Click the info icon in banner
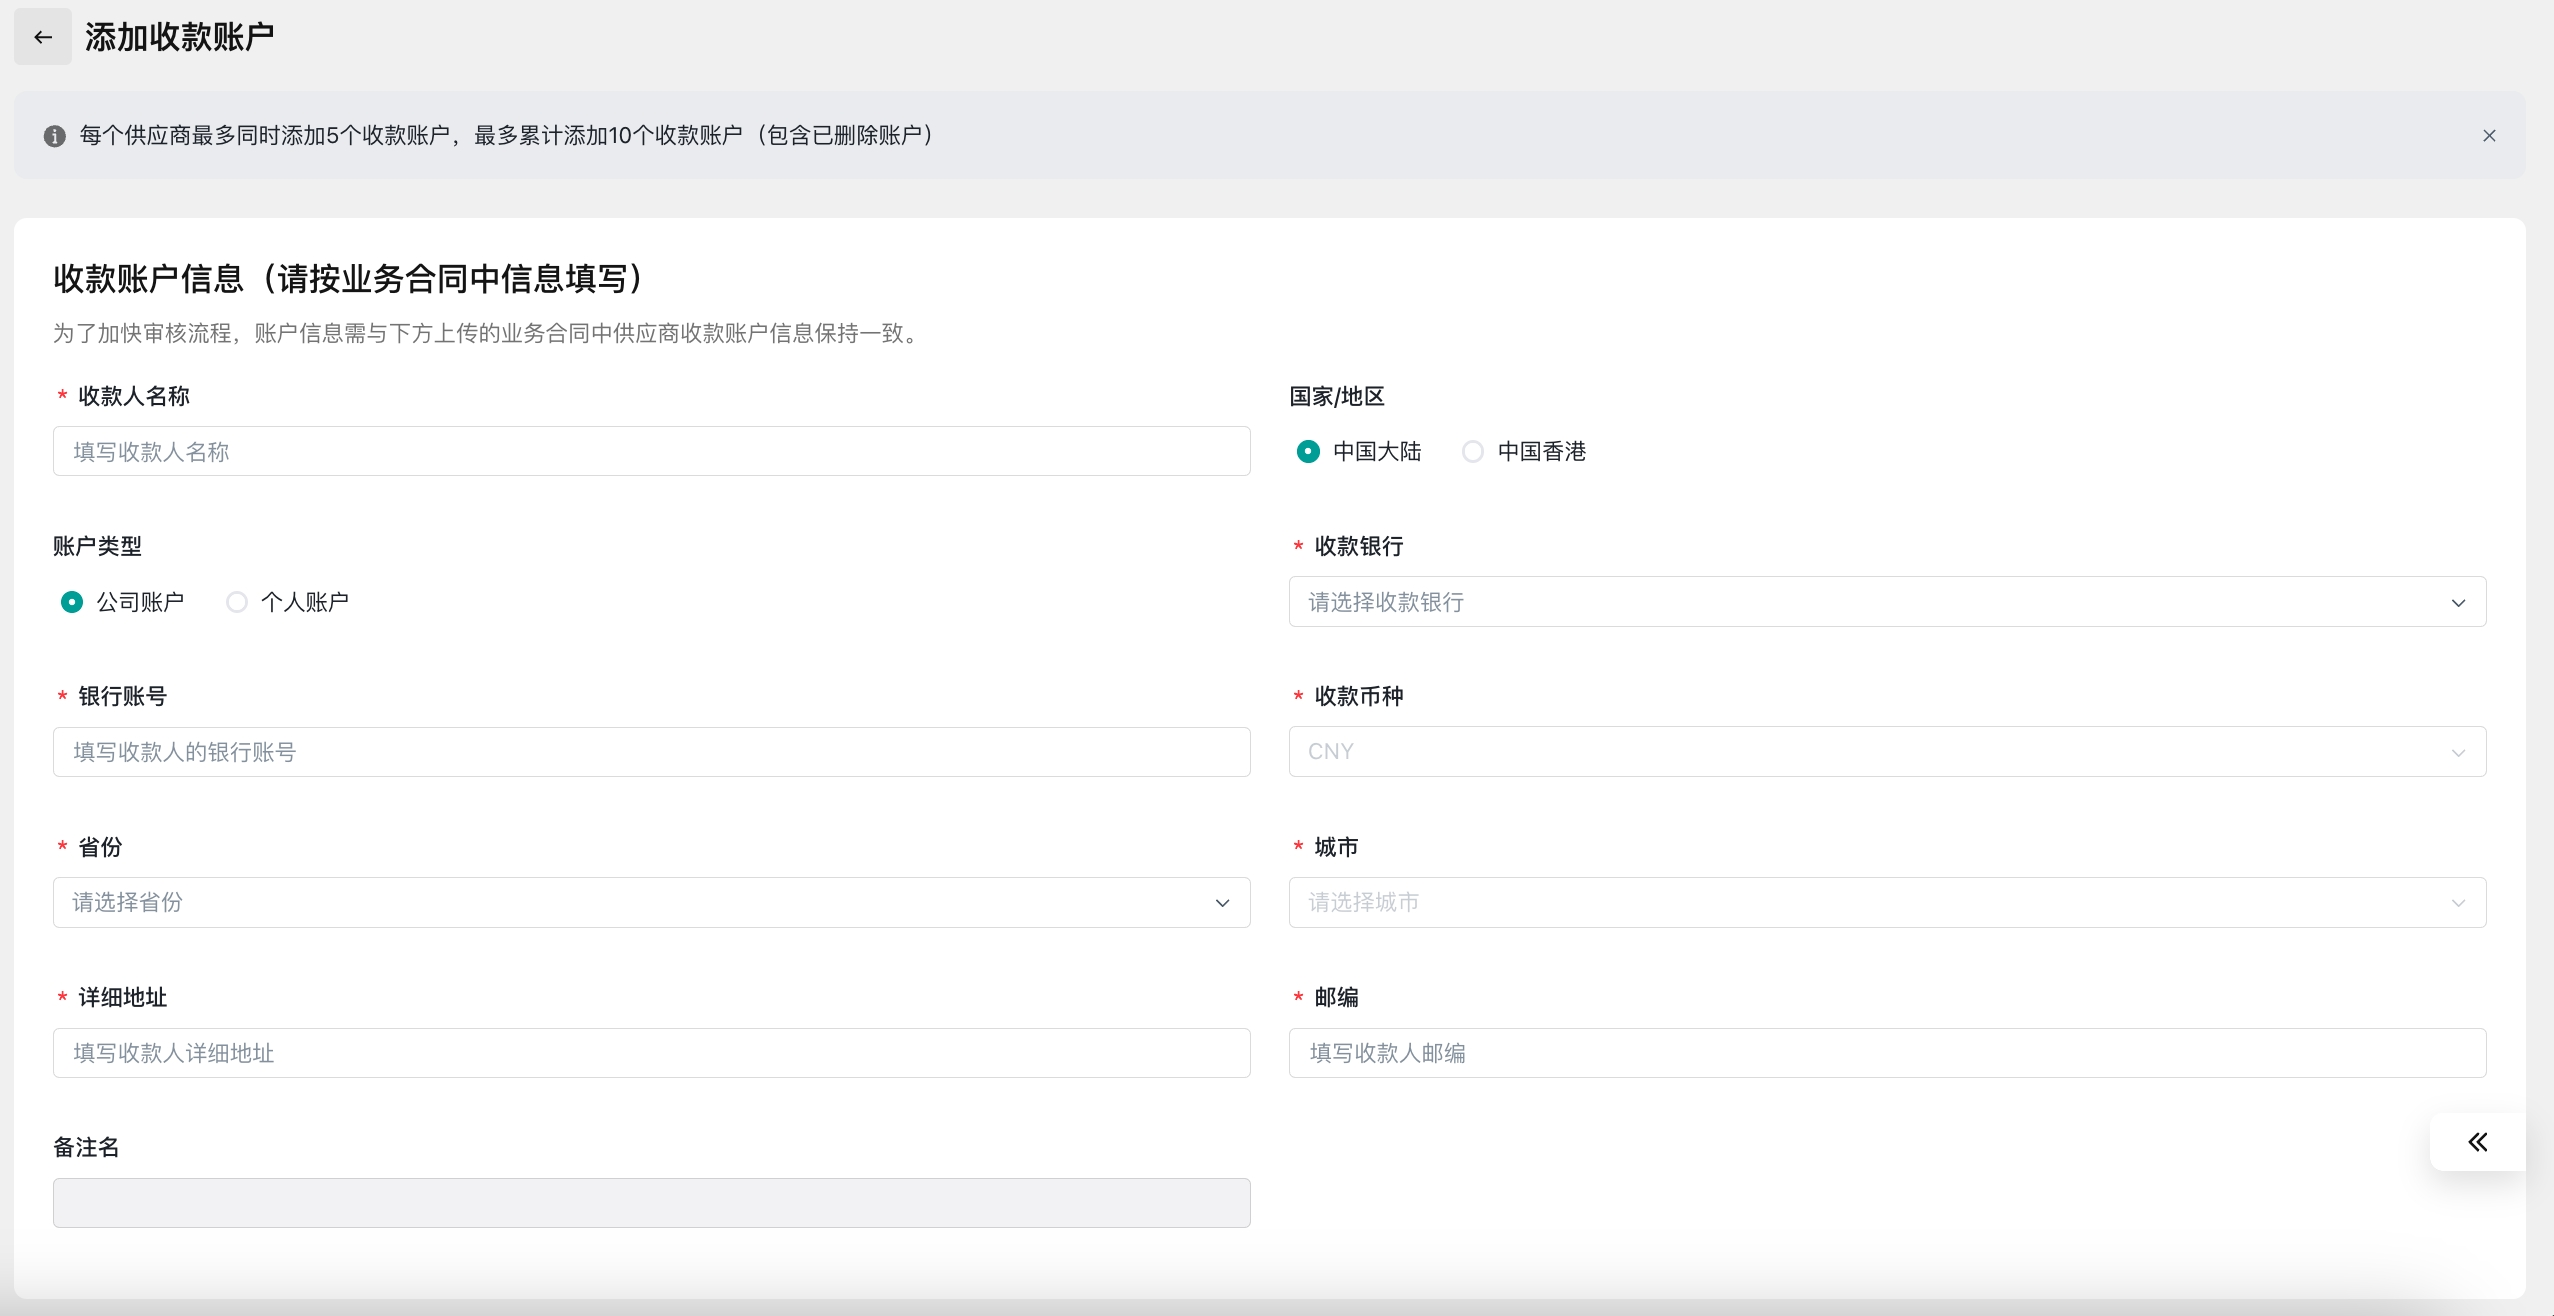This screenshot has height=1316, width=2554. click(55, 136)
